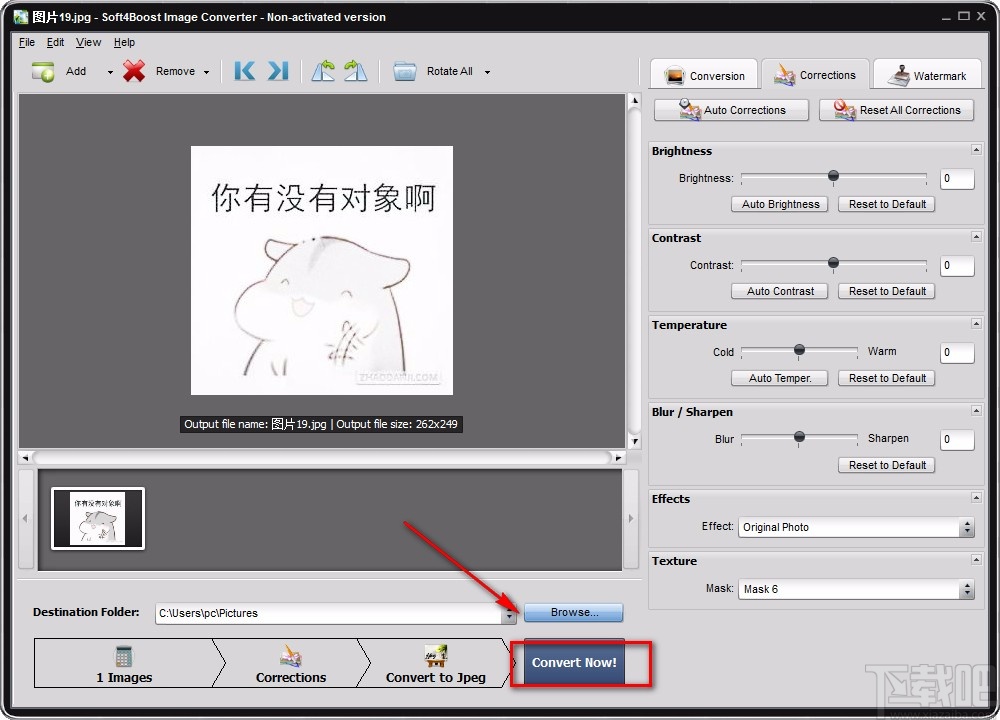Open the Effect dropdown showing Original Photo
1000x720 pixels.
coord(968,527)
